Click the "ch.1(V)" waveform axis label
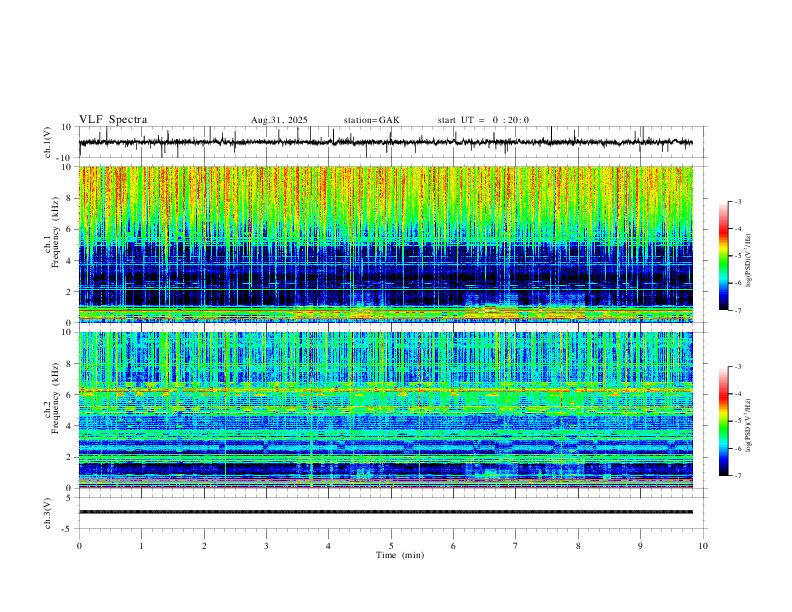Image resolution: width=792 pixels, height=612 pixels. pos(48,142)
